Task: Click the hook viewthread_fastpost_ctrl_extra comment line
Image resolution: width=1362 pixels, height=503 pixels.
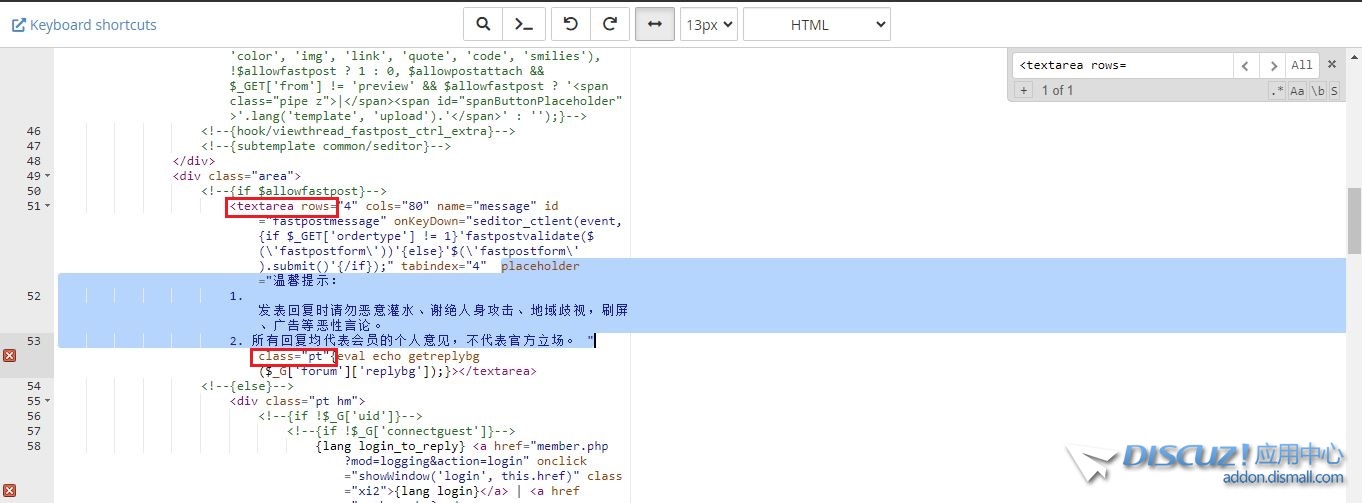Action: point(358,131)
